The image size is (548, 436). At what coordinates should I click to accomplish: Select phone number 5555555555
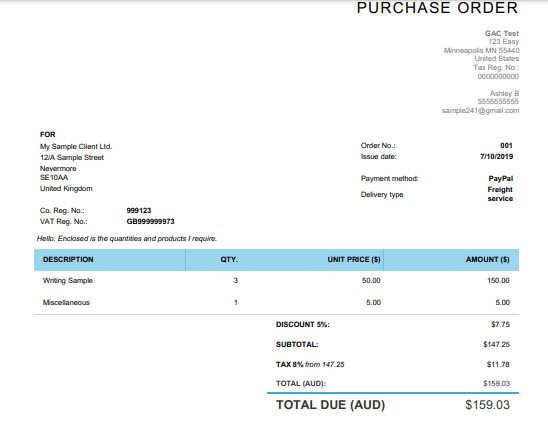click(498, 102)
